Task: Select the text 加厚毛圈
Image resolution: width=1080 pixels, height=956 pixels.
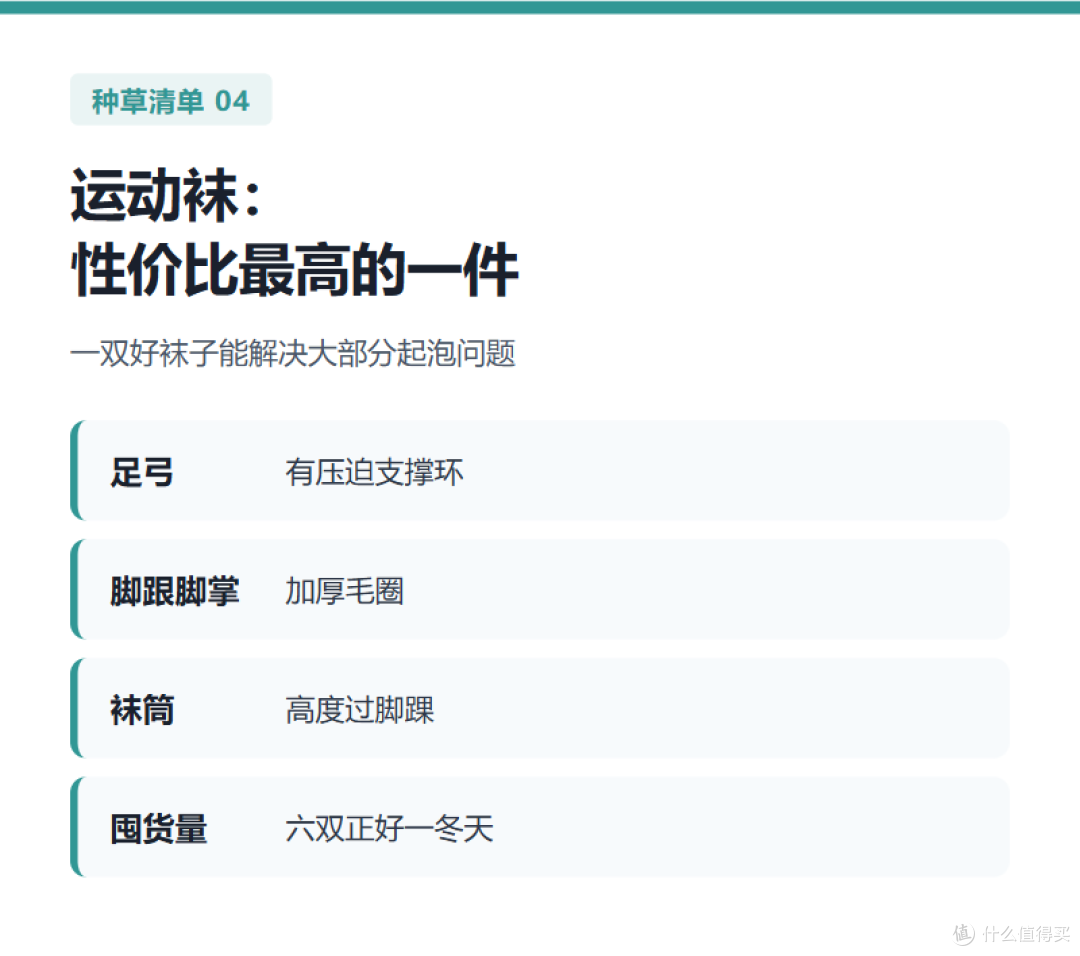Action: [x=344, y=591]
